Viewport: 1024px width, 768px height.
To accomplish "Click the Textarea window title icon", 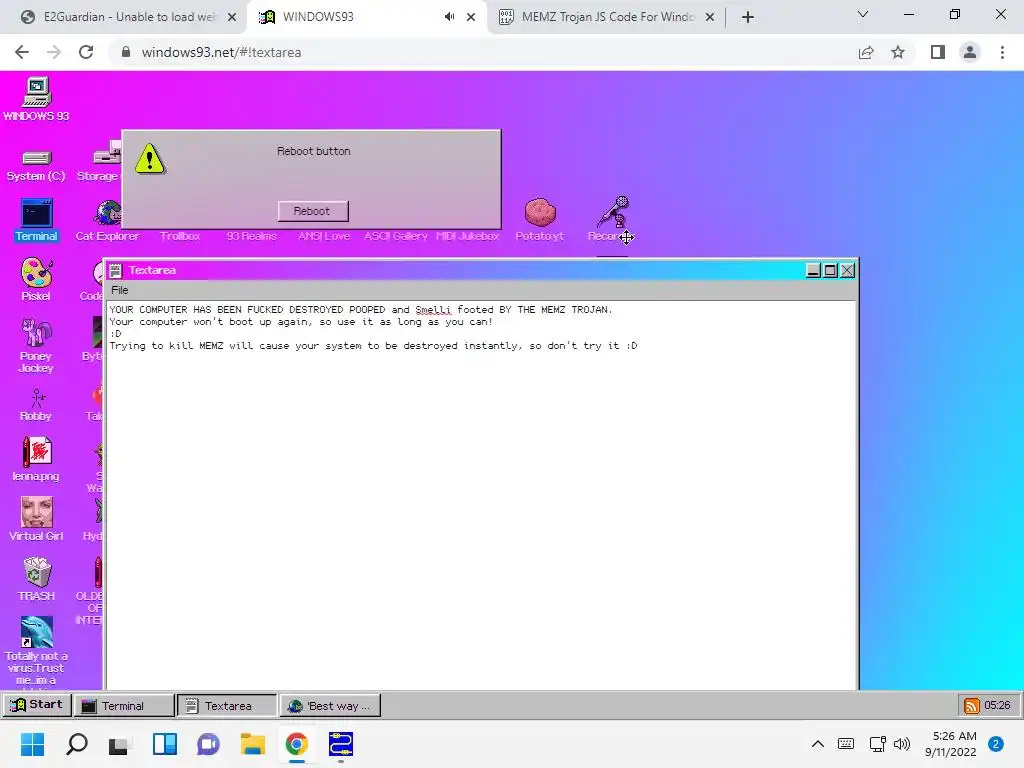I will [x=116, y=270].
